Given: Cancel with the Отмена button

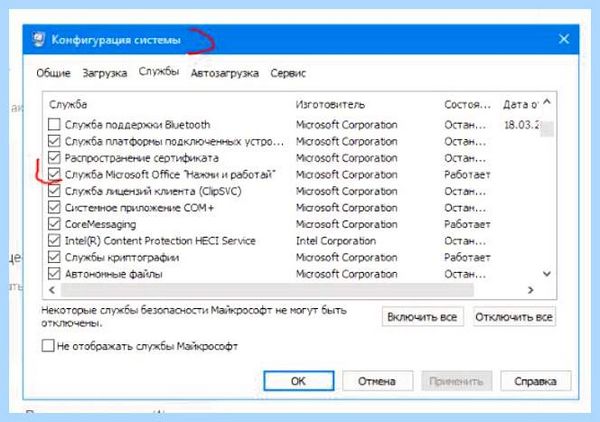Looking at the screenshot, I should (x=377, y=381).
